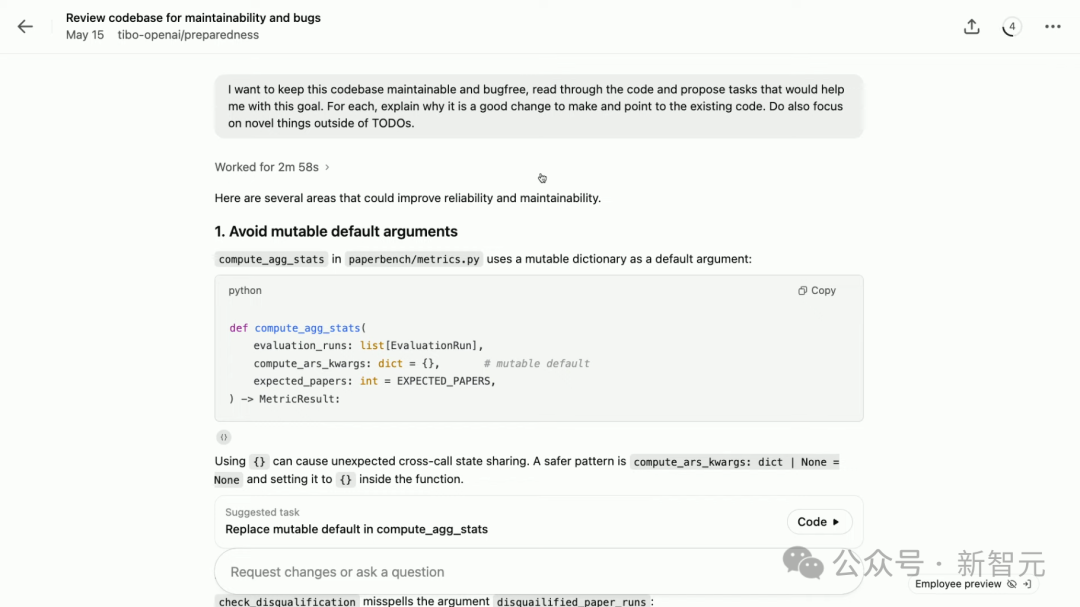1080x607 pixels.
Task: Copy the python code block
Action: 817,291
